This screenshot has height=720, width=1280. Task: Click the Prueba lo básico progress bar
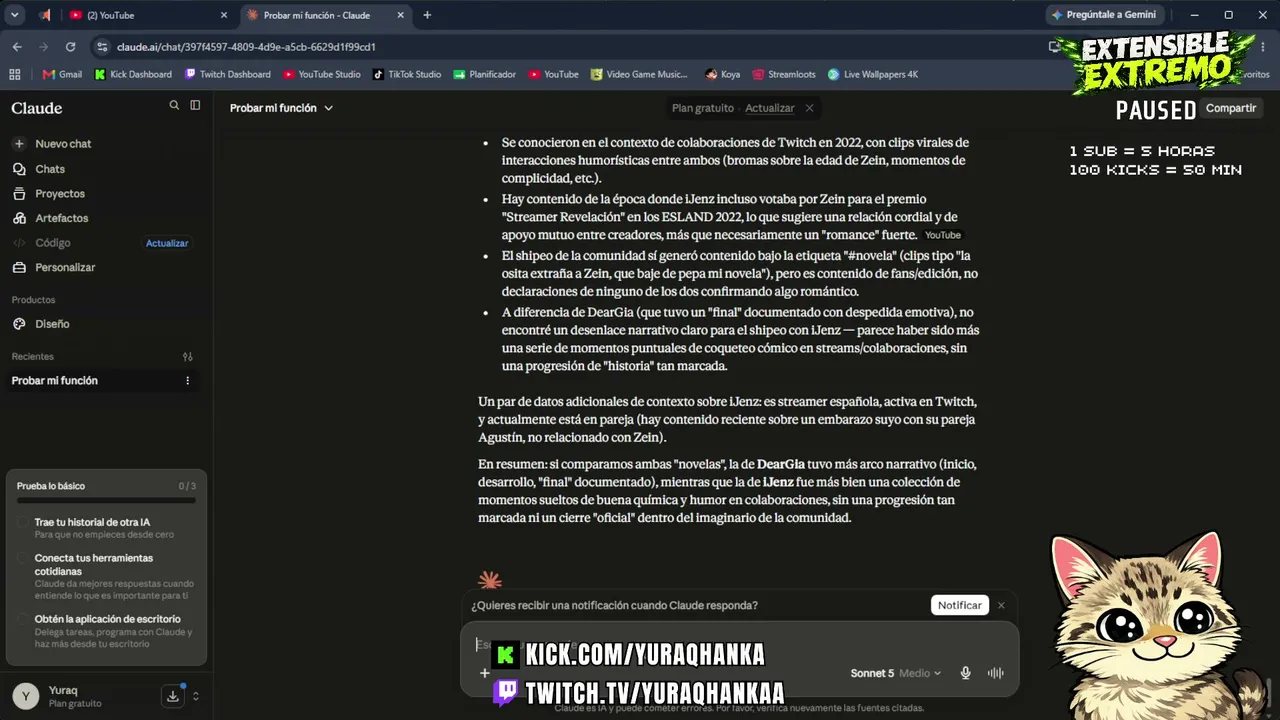tap(106, 500)
